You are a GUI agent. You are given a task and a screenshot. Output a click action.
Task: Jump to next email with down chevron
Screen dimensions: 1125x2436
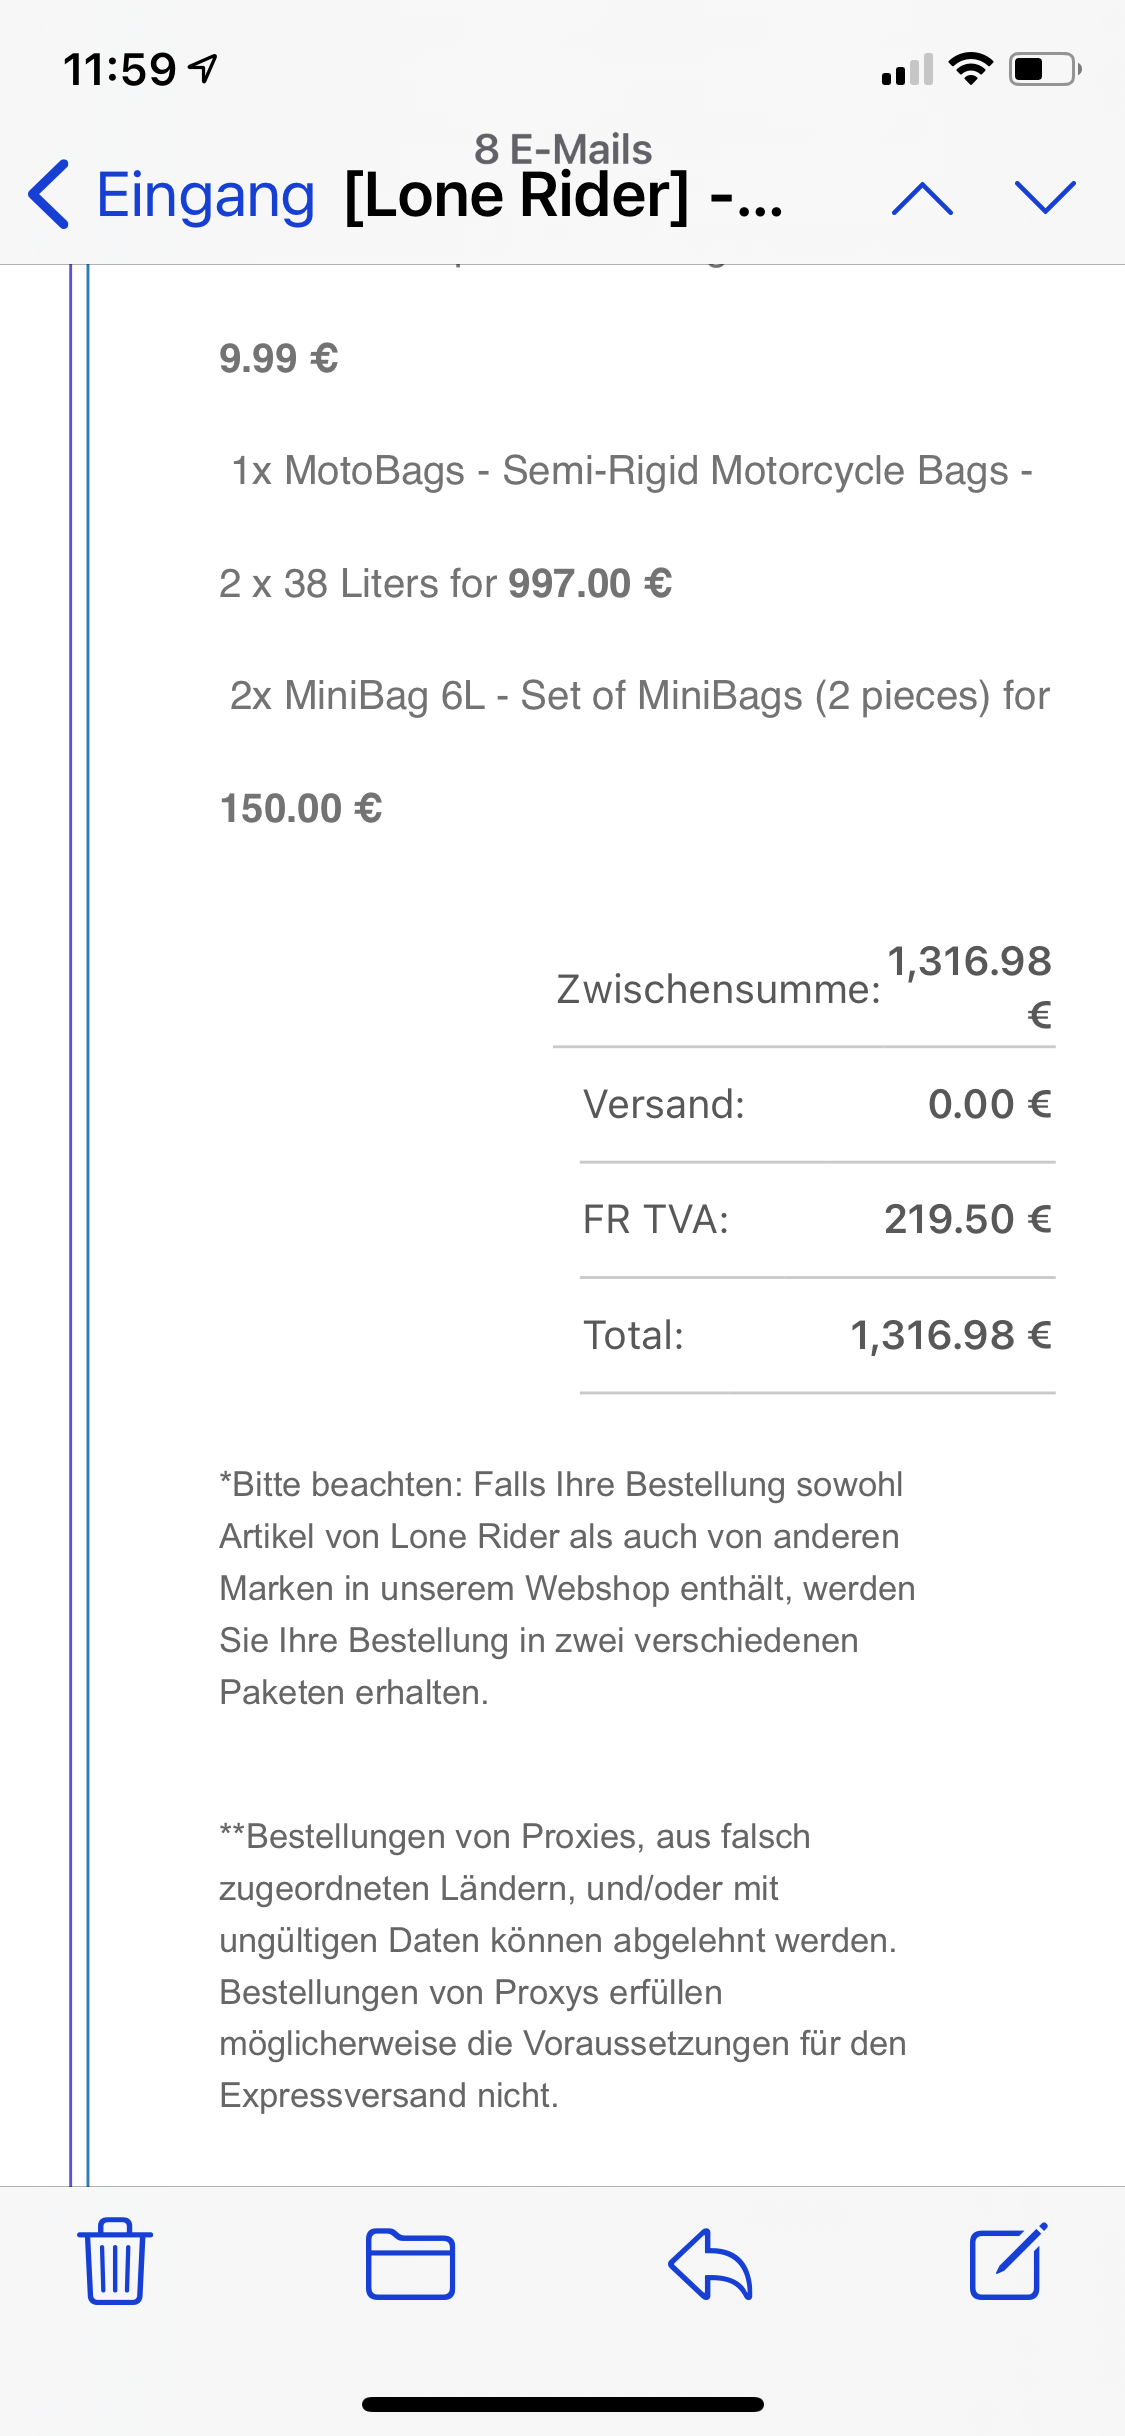click(1045, 198)
